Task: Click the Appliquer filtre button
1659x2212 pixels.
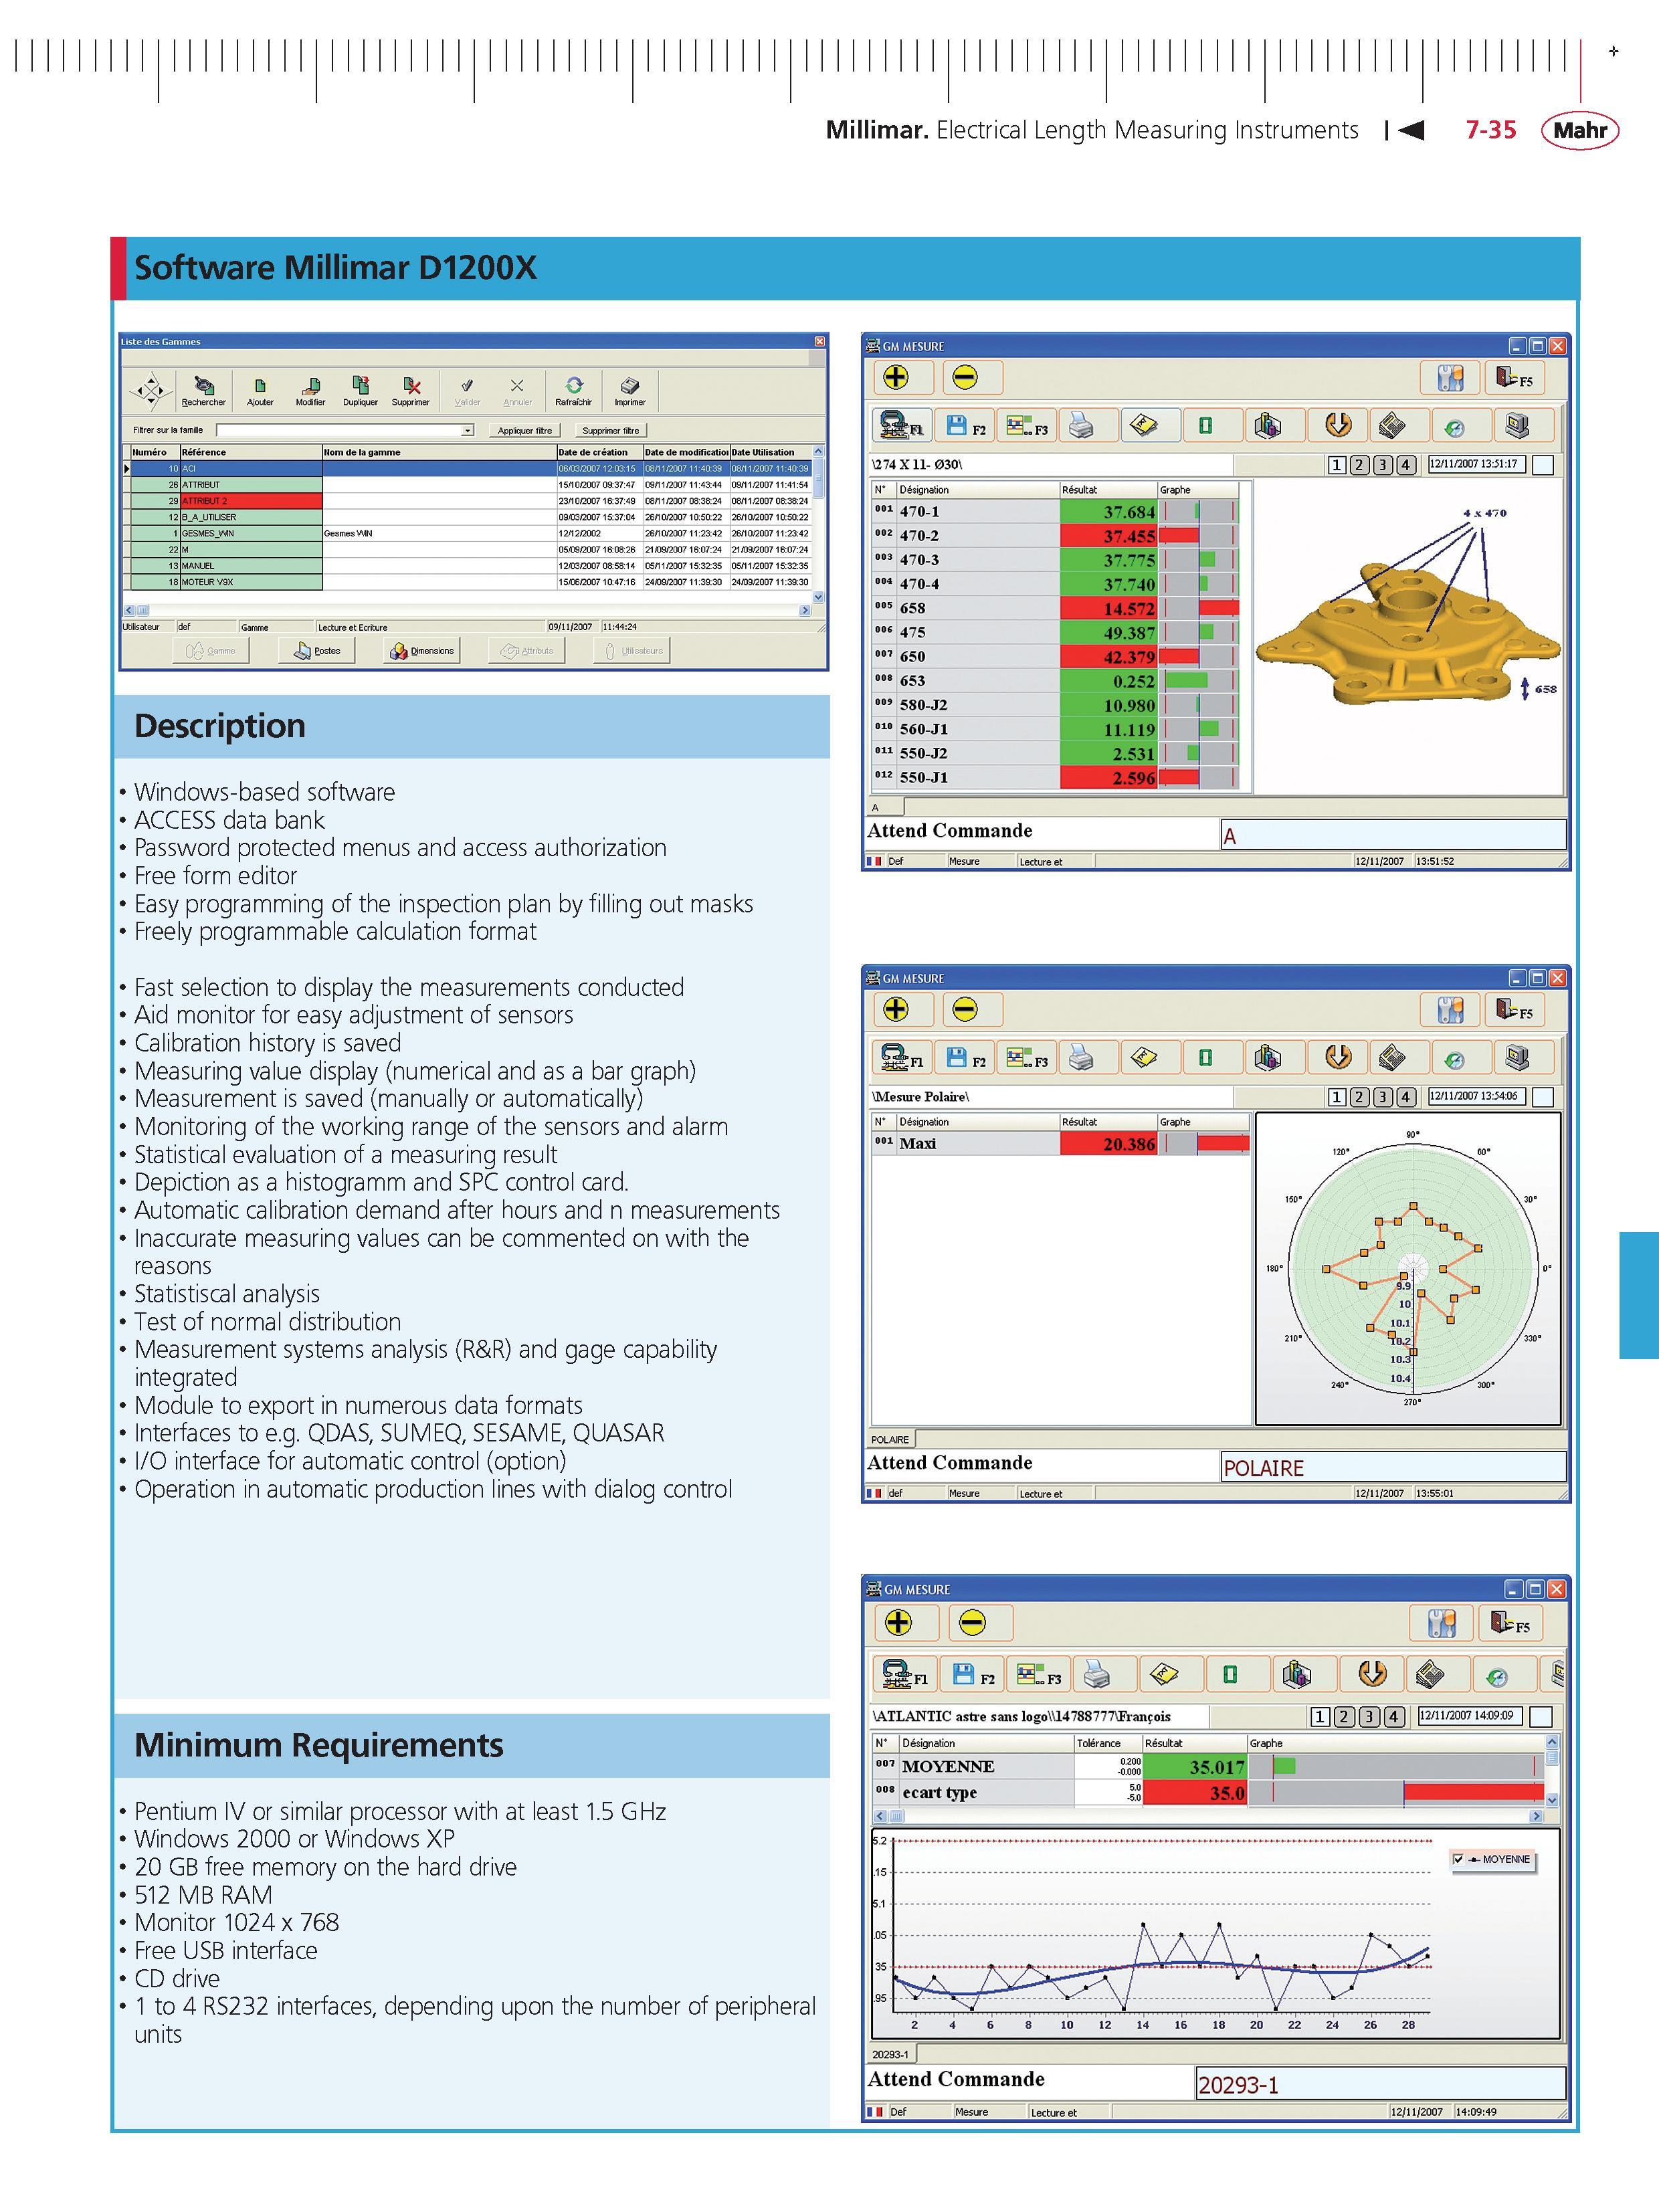Action: 525,431
